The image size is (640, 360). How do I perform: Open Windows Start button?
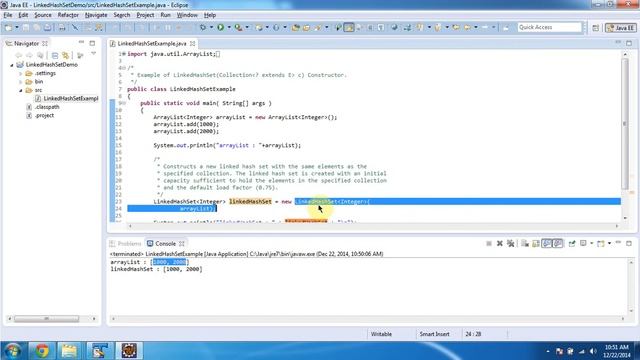(13, 351)
